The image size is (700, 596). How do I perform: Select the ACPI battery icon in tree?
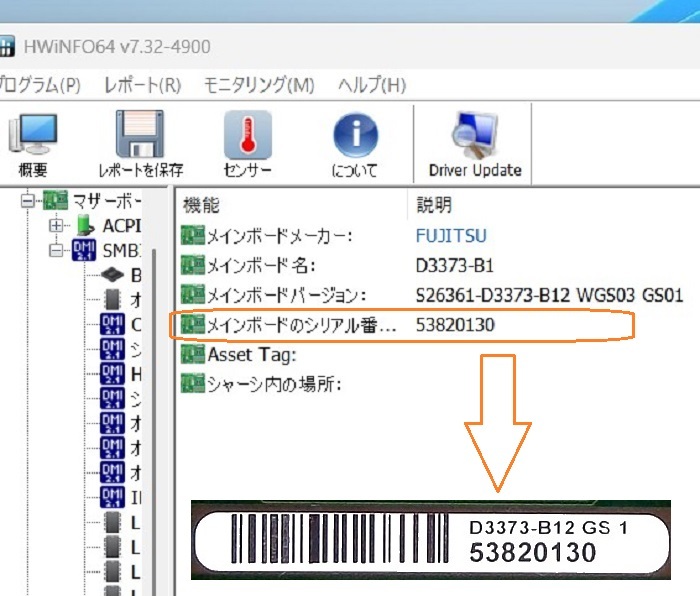point(86,226)
